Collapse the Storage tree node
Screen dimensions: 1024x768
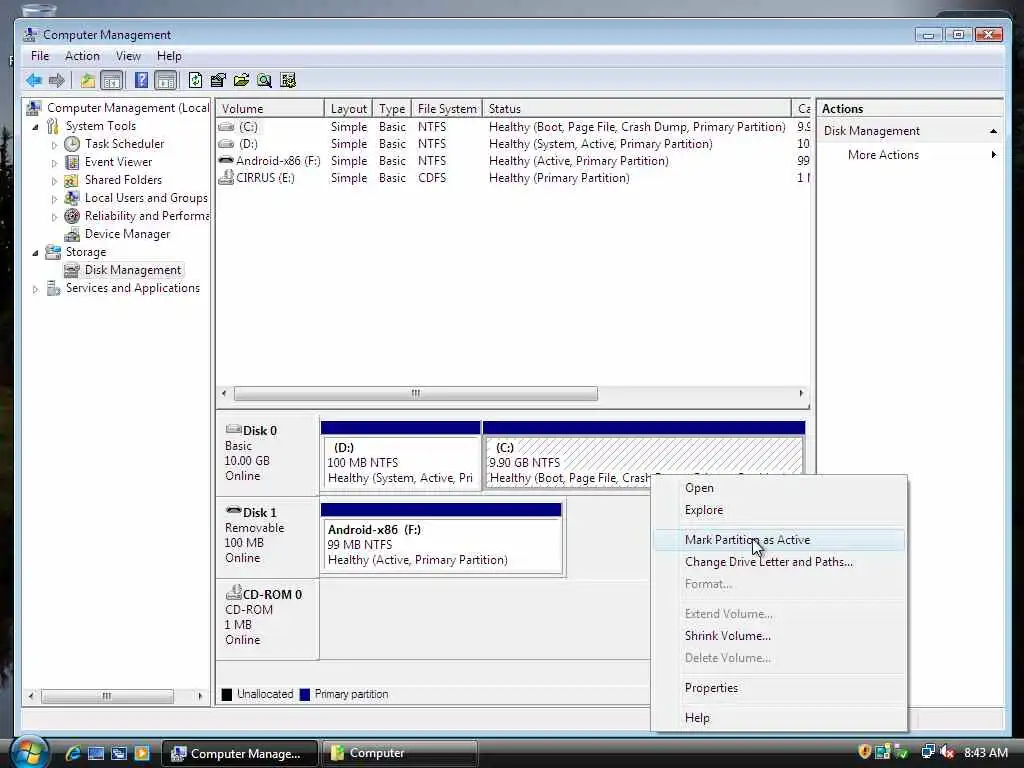tap(36, 253)
